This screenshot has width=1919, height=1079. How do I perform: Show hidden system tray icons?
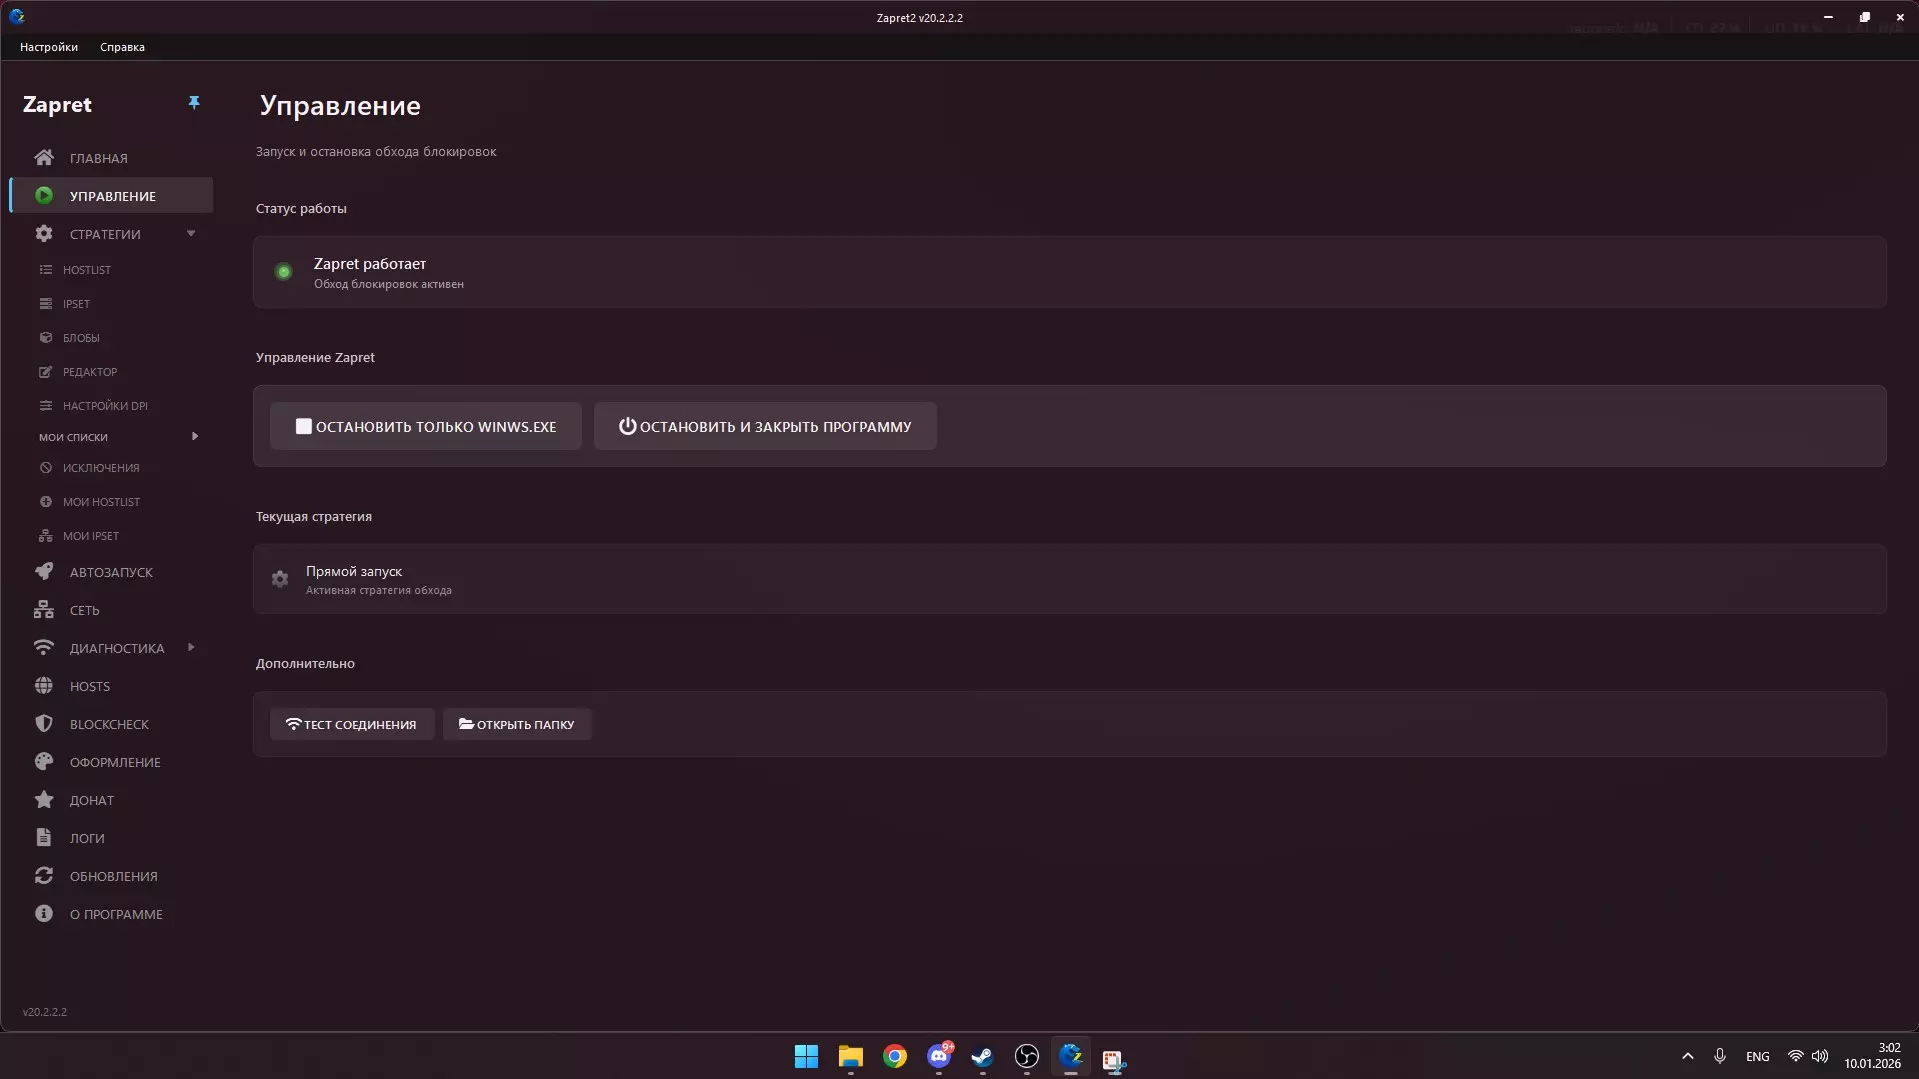click(1688, 1057)
